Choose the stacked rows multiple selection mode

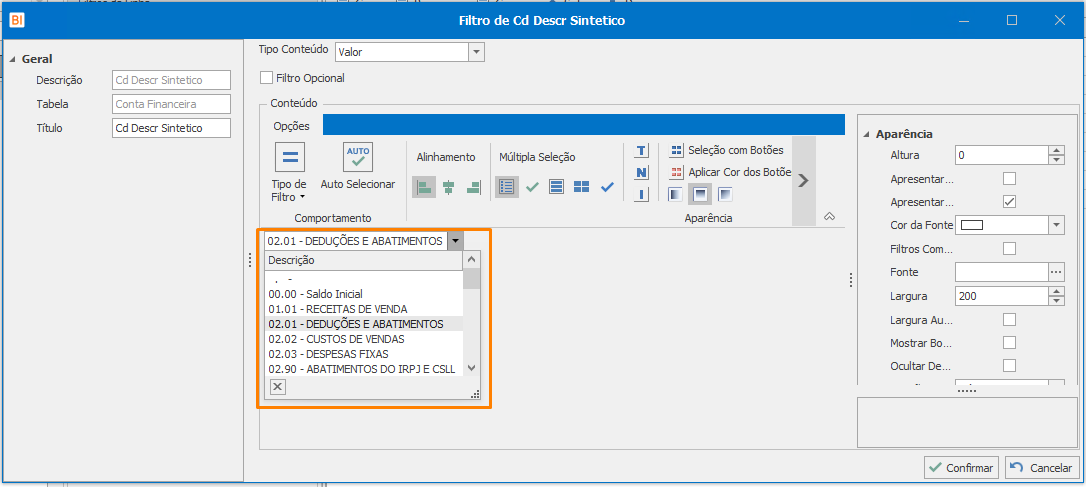click(556, 187)
